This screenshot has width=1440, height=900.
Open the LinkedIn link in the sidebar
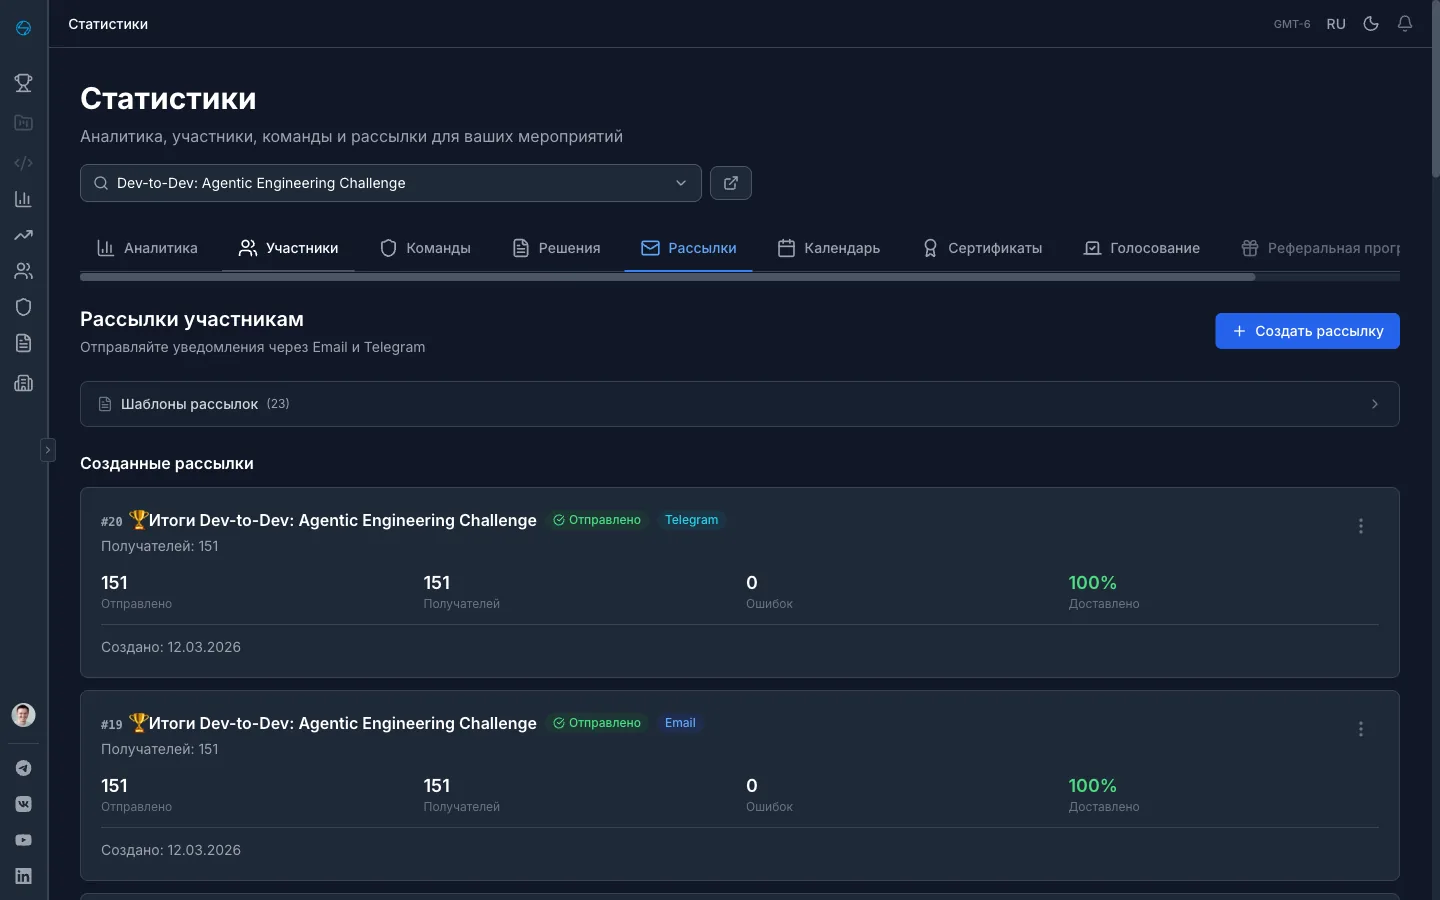[x=23, y=876]
